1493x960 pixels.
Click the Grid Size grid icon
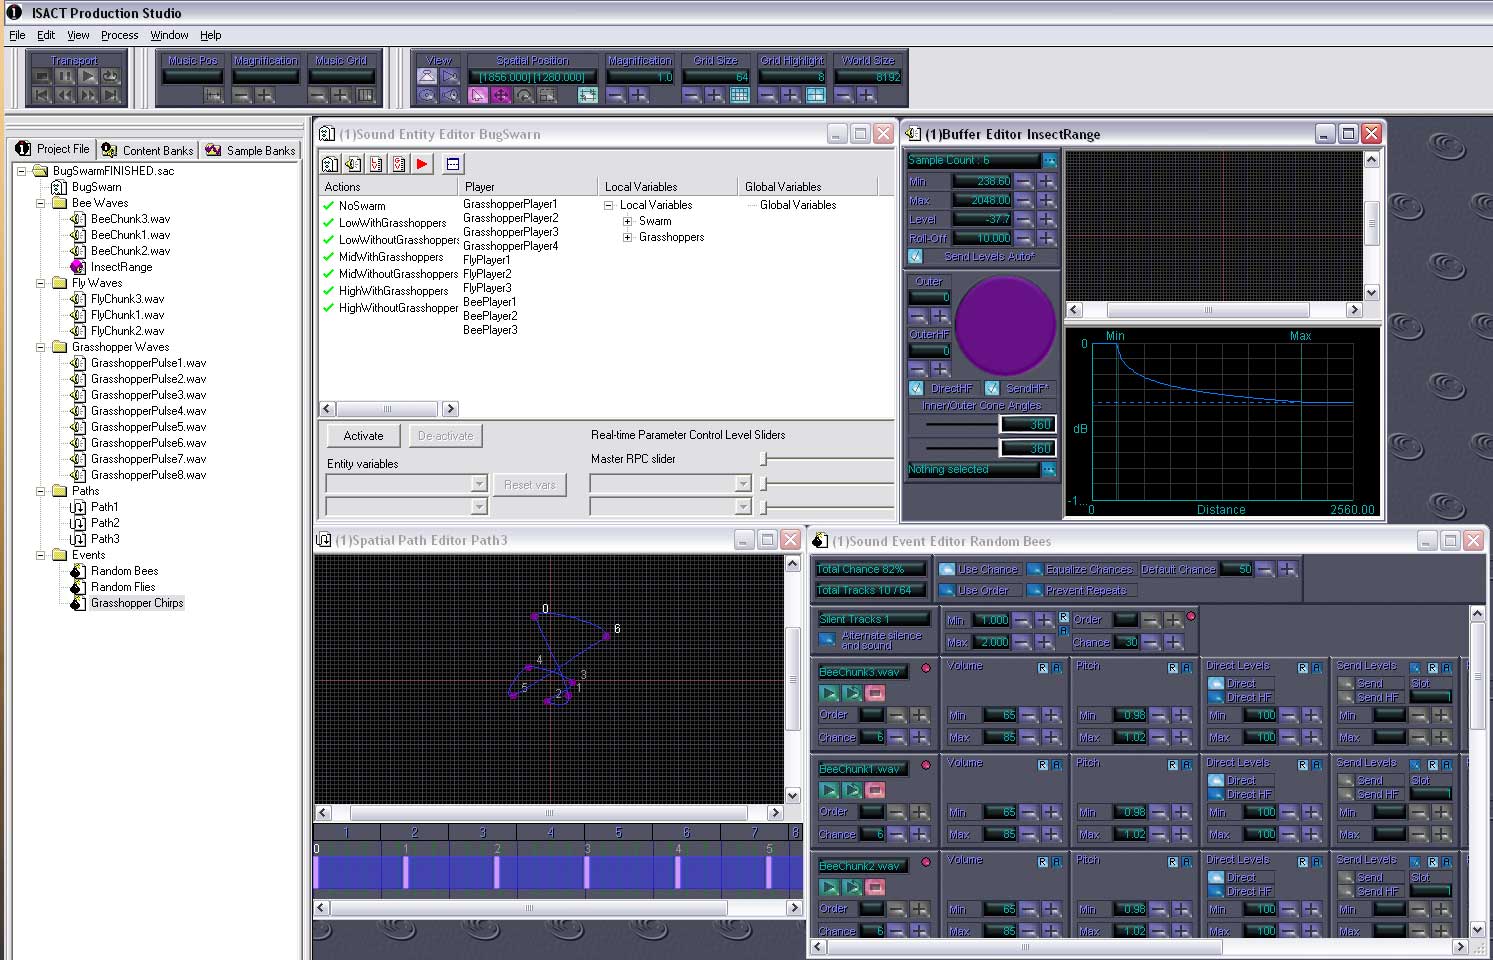(x=740, y=95)
